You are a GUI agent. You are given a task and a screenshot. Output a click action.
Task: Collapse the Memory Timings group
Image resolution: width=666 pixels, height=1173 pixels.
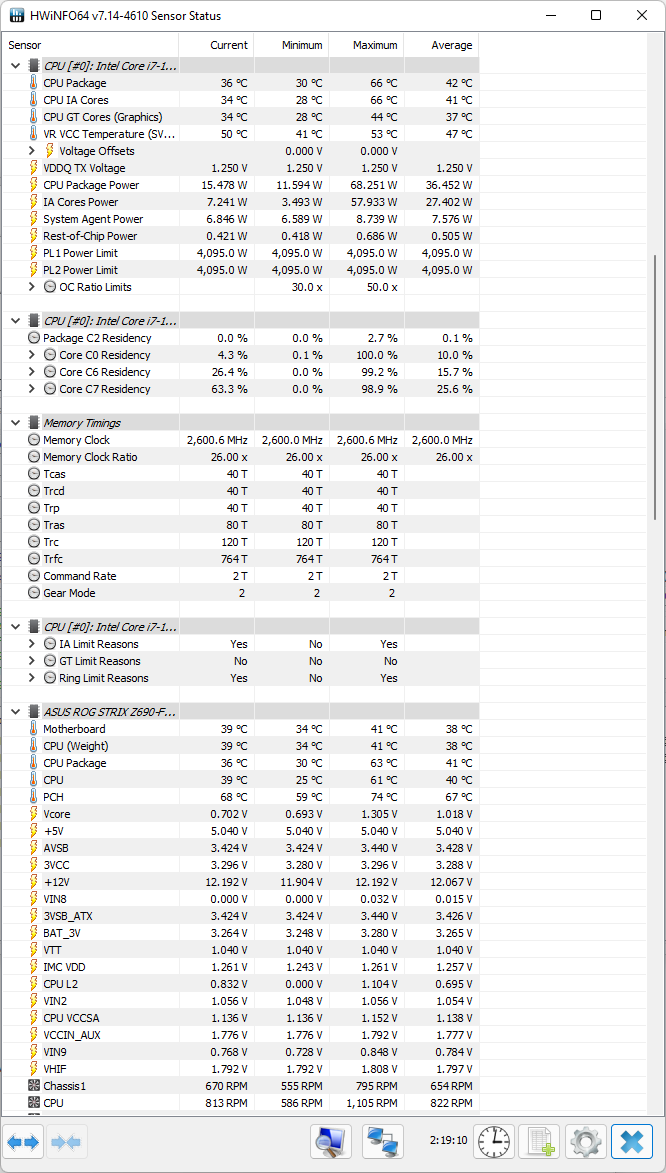pos(15,423)
